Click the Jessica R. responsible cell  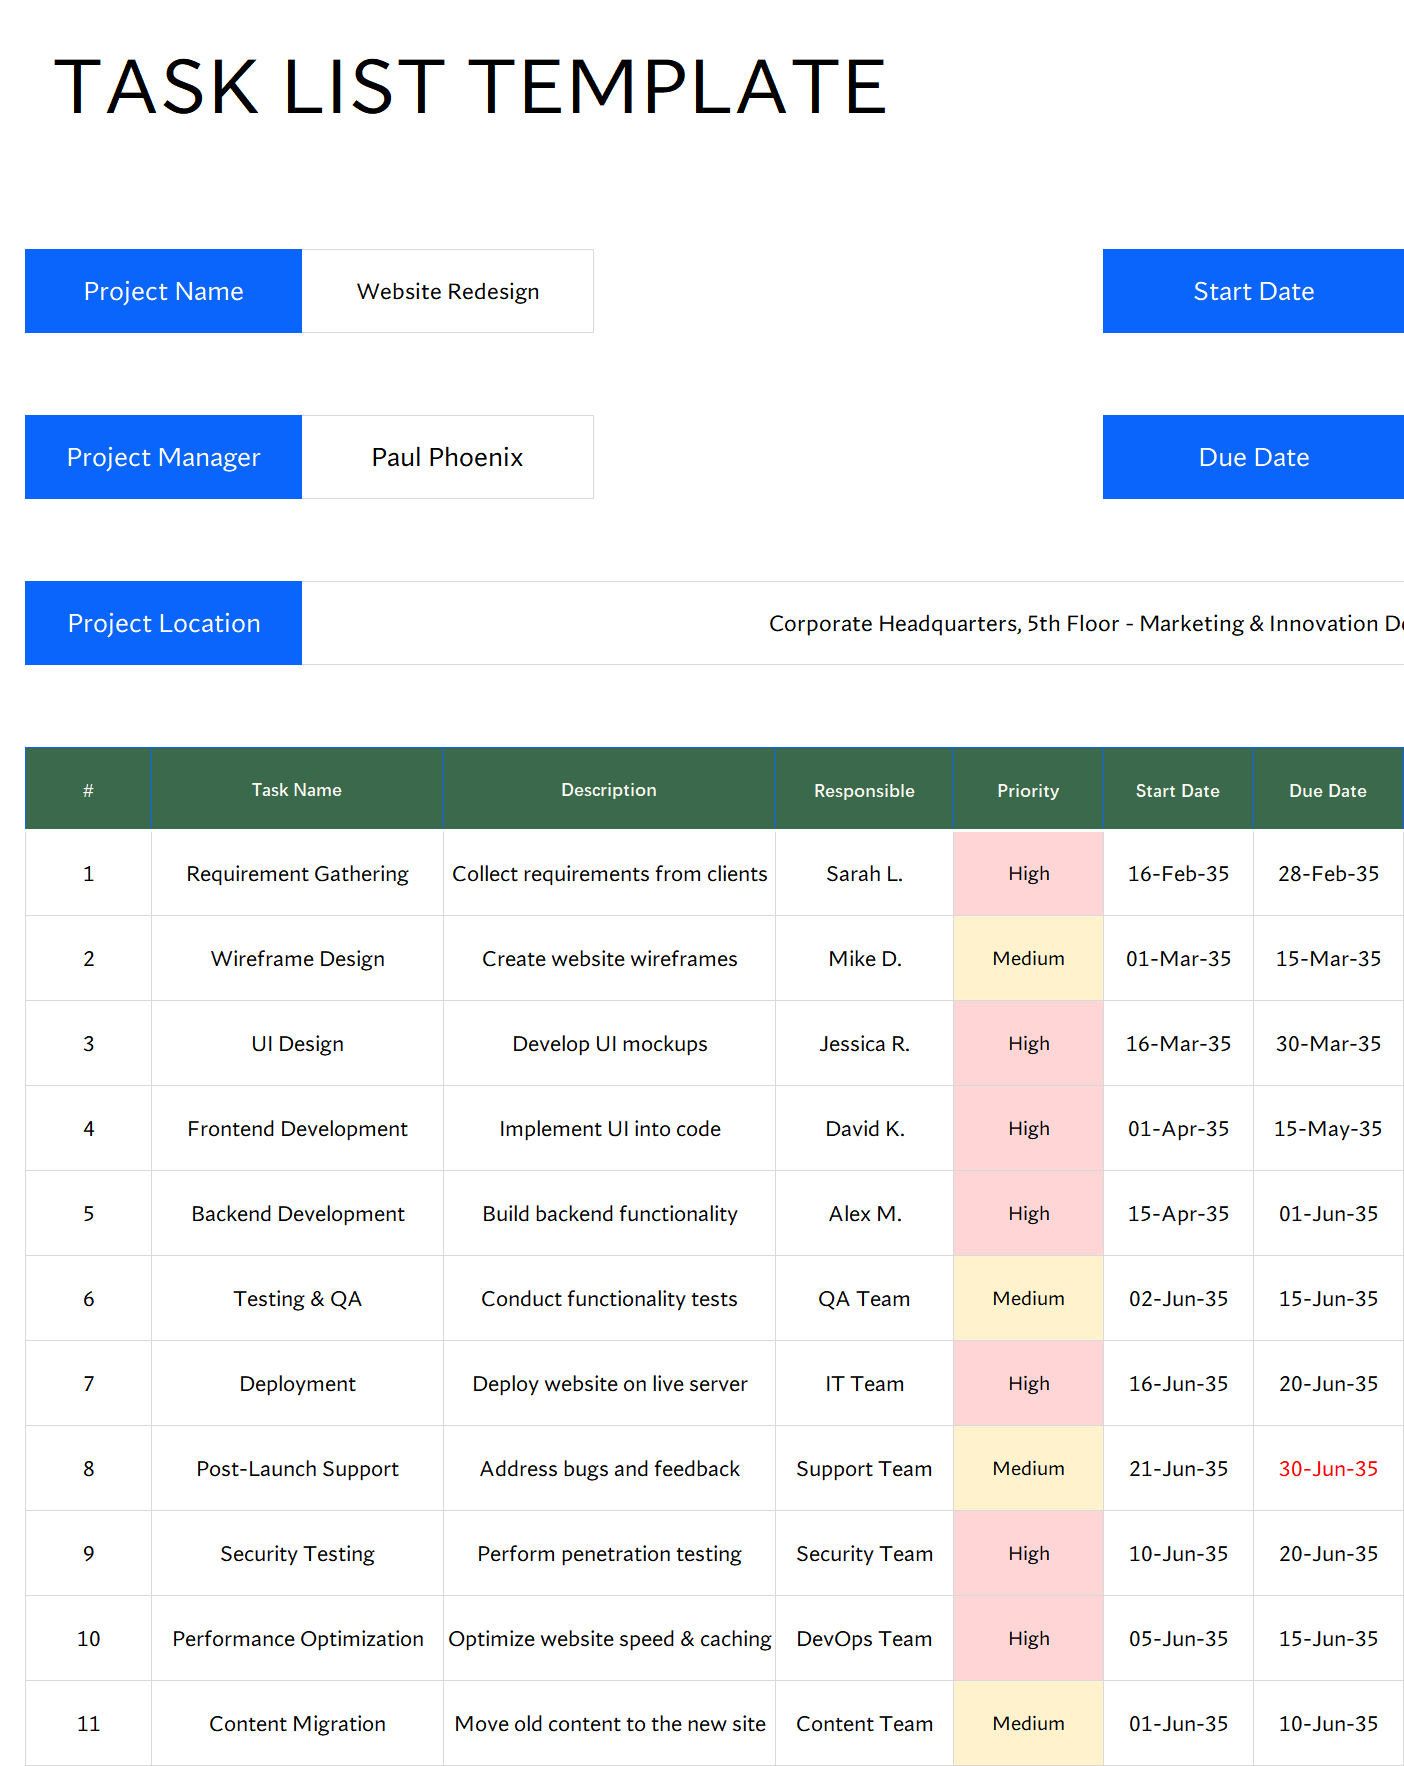tap(864, 1044)
